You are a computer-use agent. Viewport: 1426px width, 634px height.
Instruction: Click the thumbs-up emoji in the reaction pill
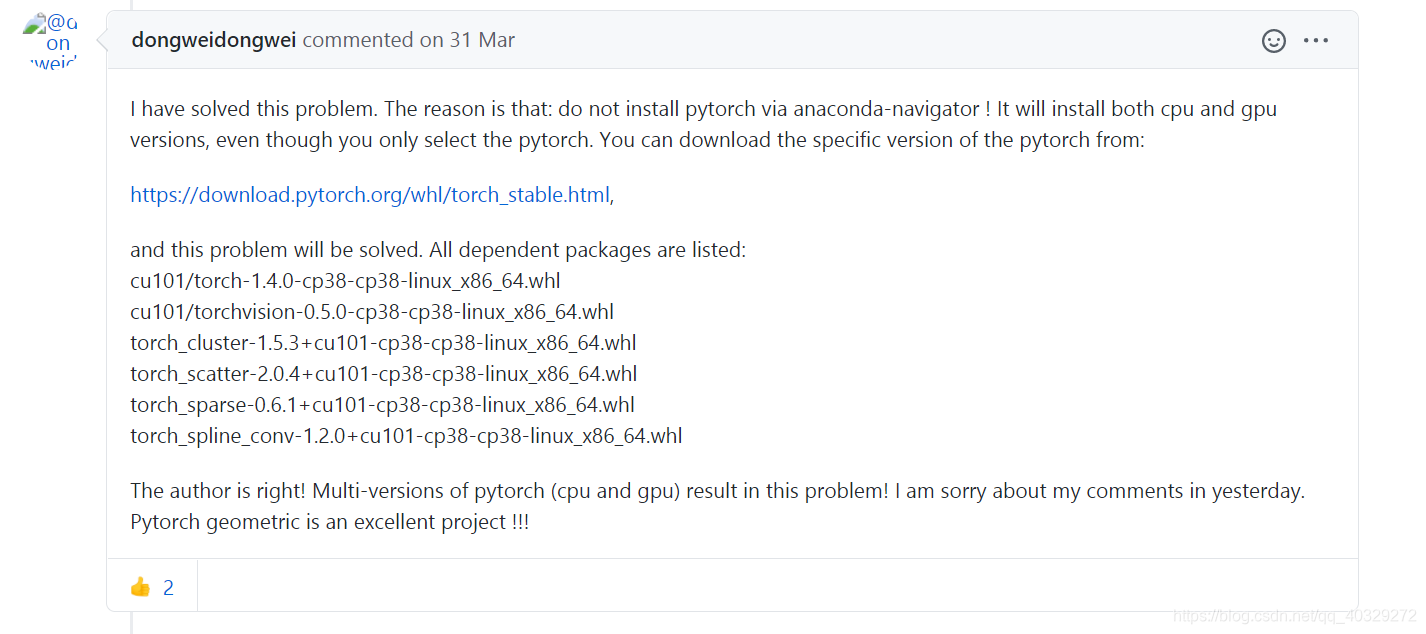[141, 587]
